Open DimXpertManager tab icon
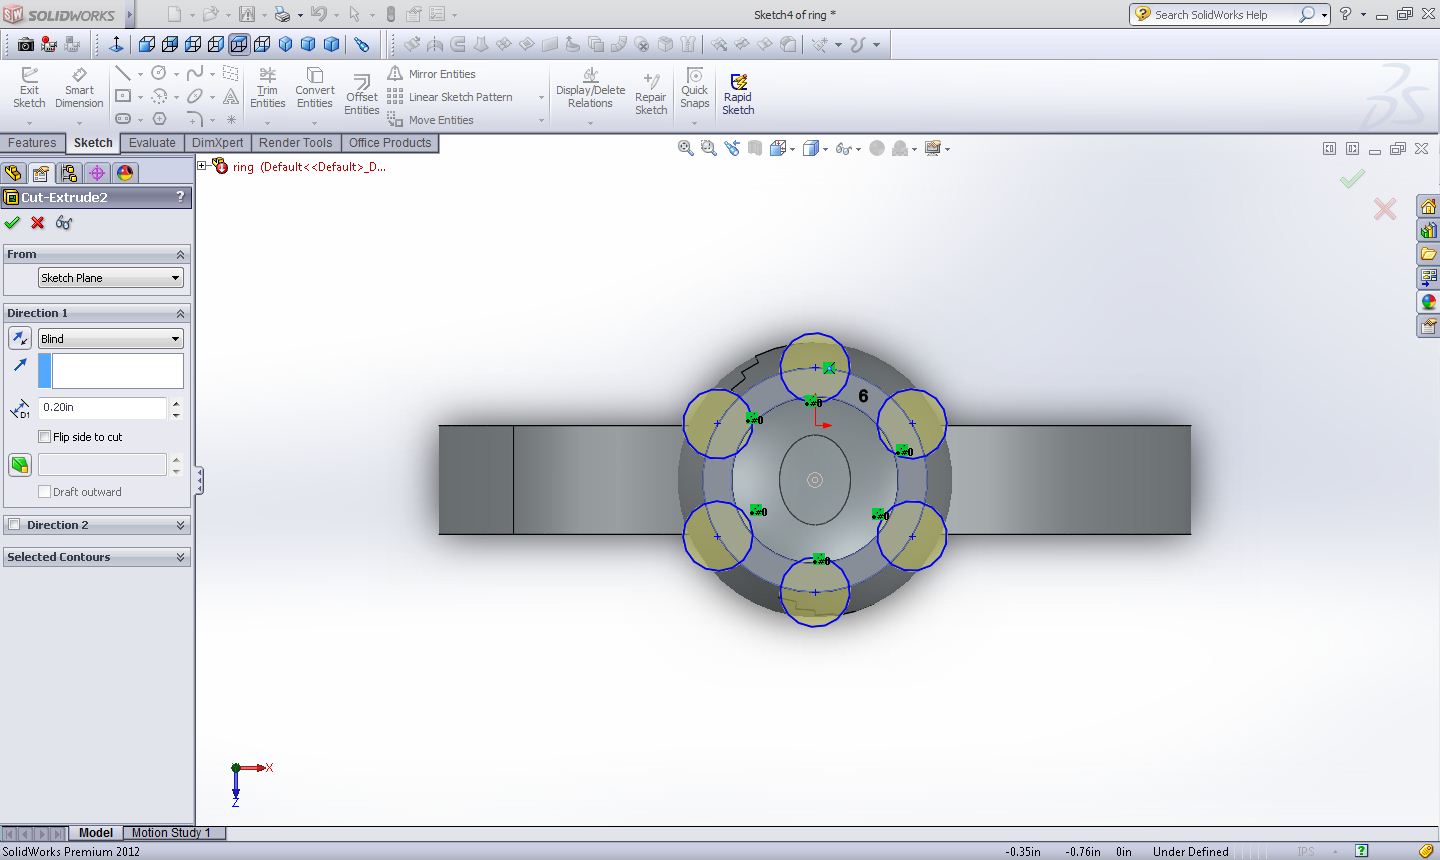This screenshot has height=860, width=1440. (97, 173)
